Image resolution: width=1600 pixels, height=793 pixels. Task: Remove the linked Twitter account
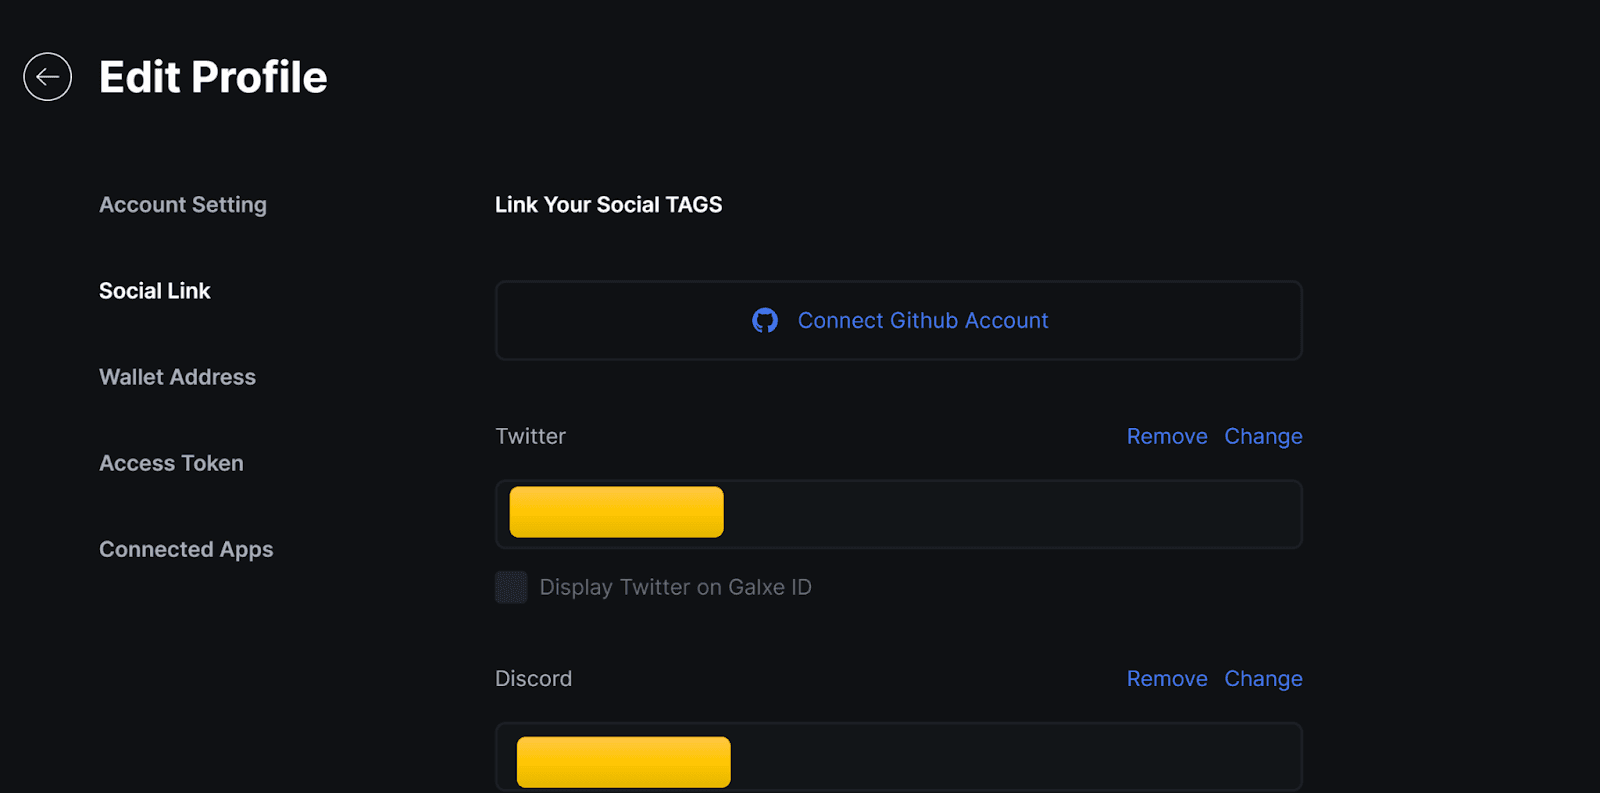pyautogui.click(x=1167, y=436)
